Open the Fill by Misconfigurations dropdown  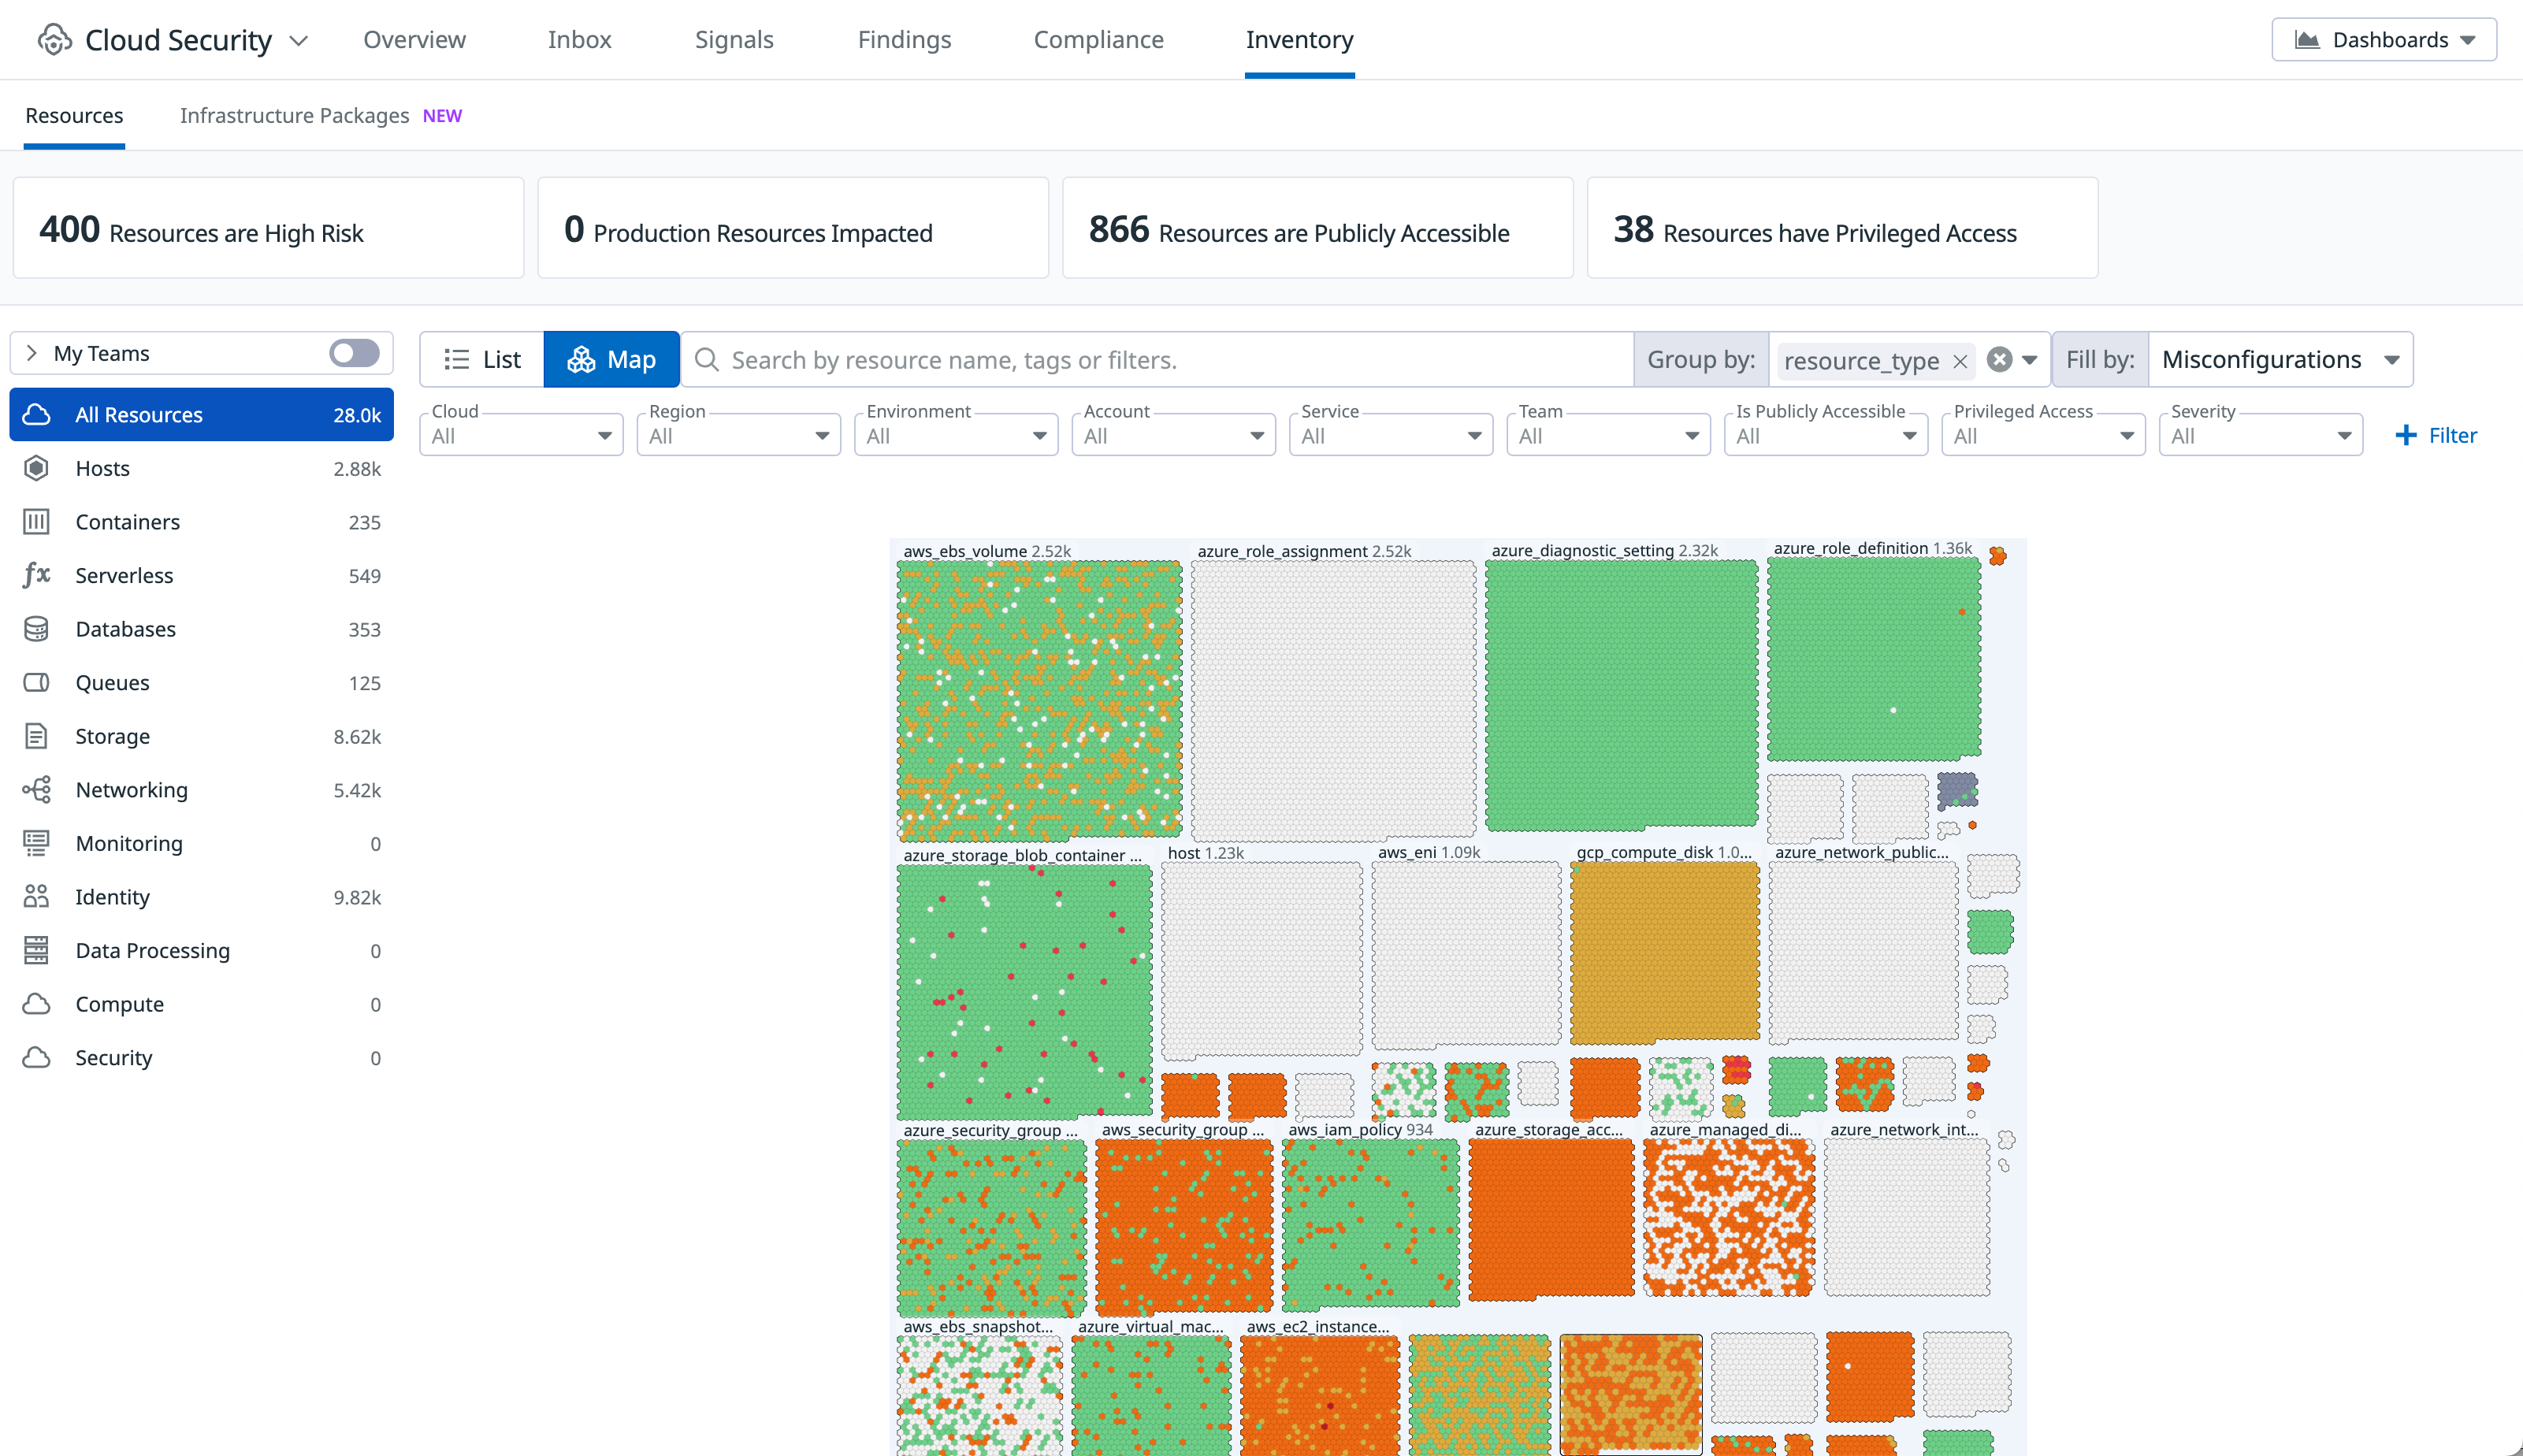pos(2279,360)
